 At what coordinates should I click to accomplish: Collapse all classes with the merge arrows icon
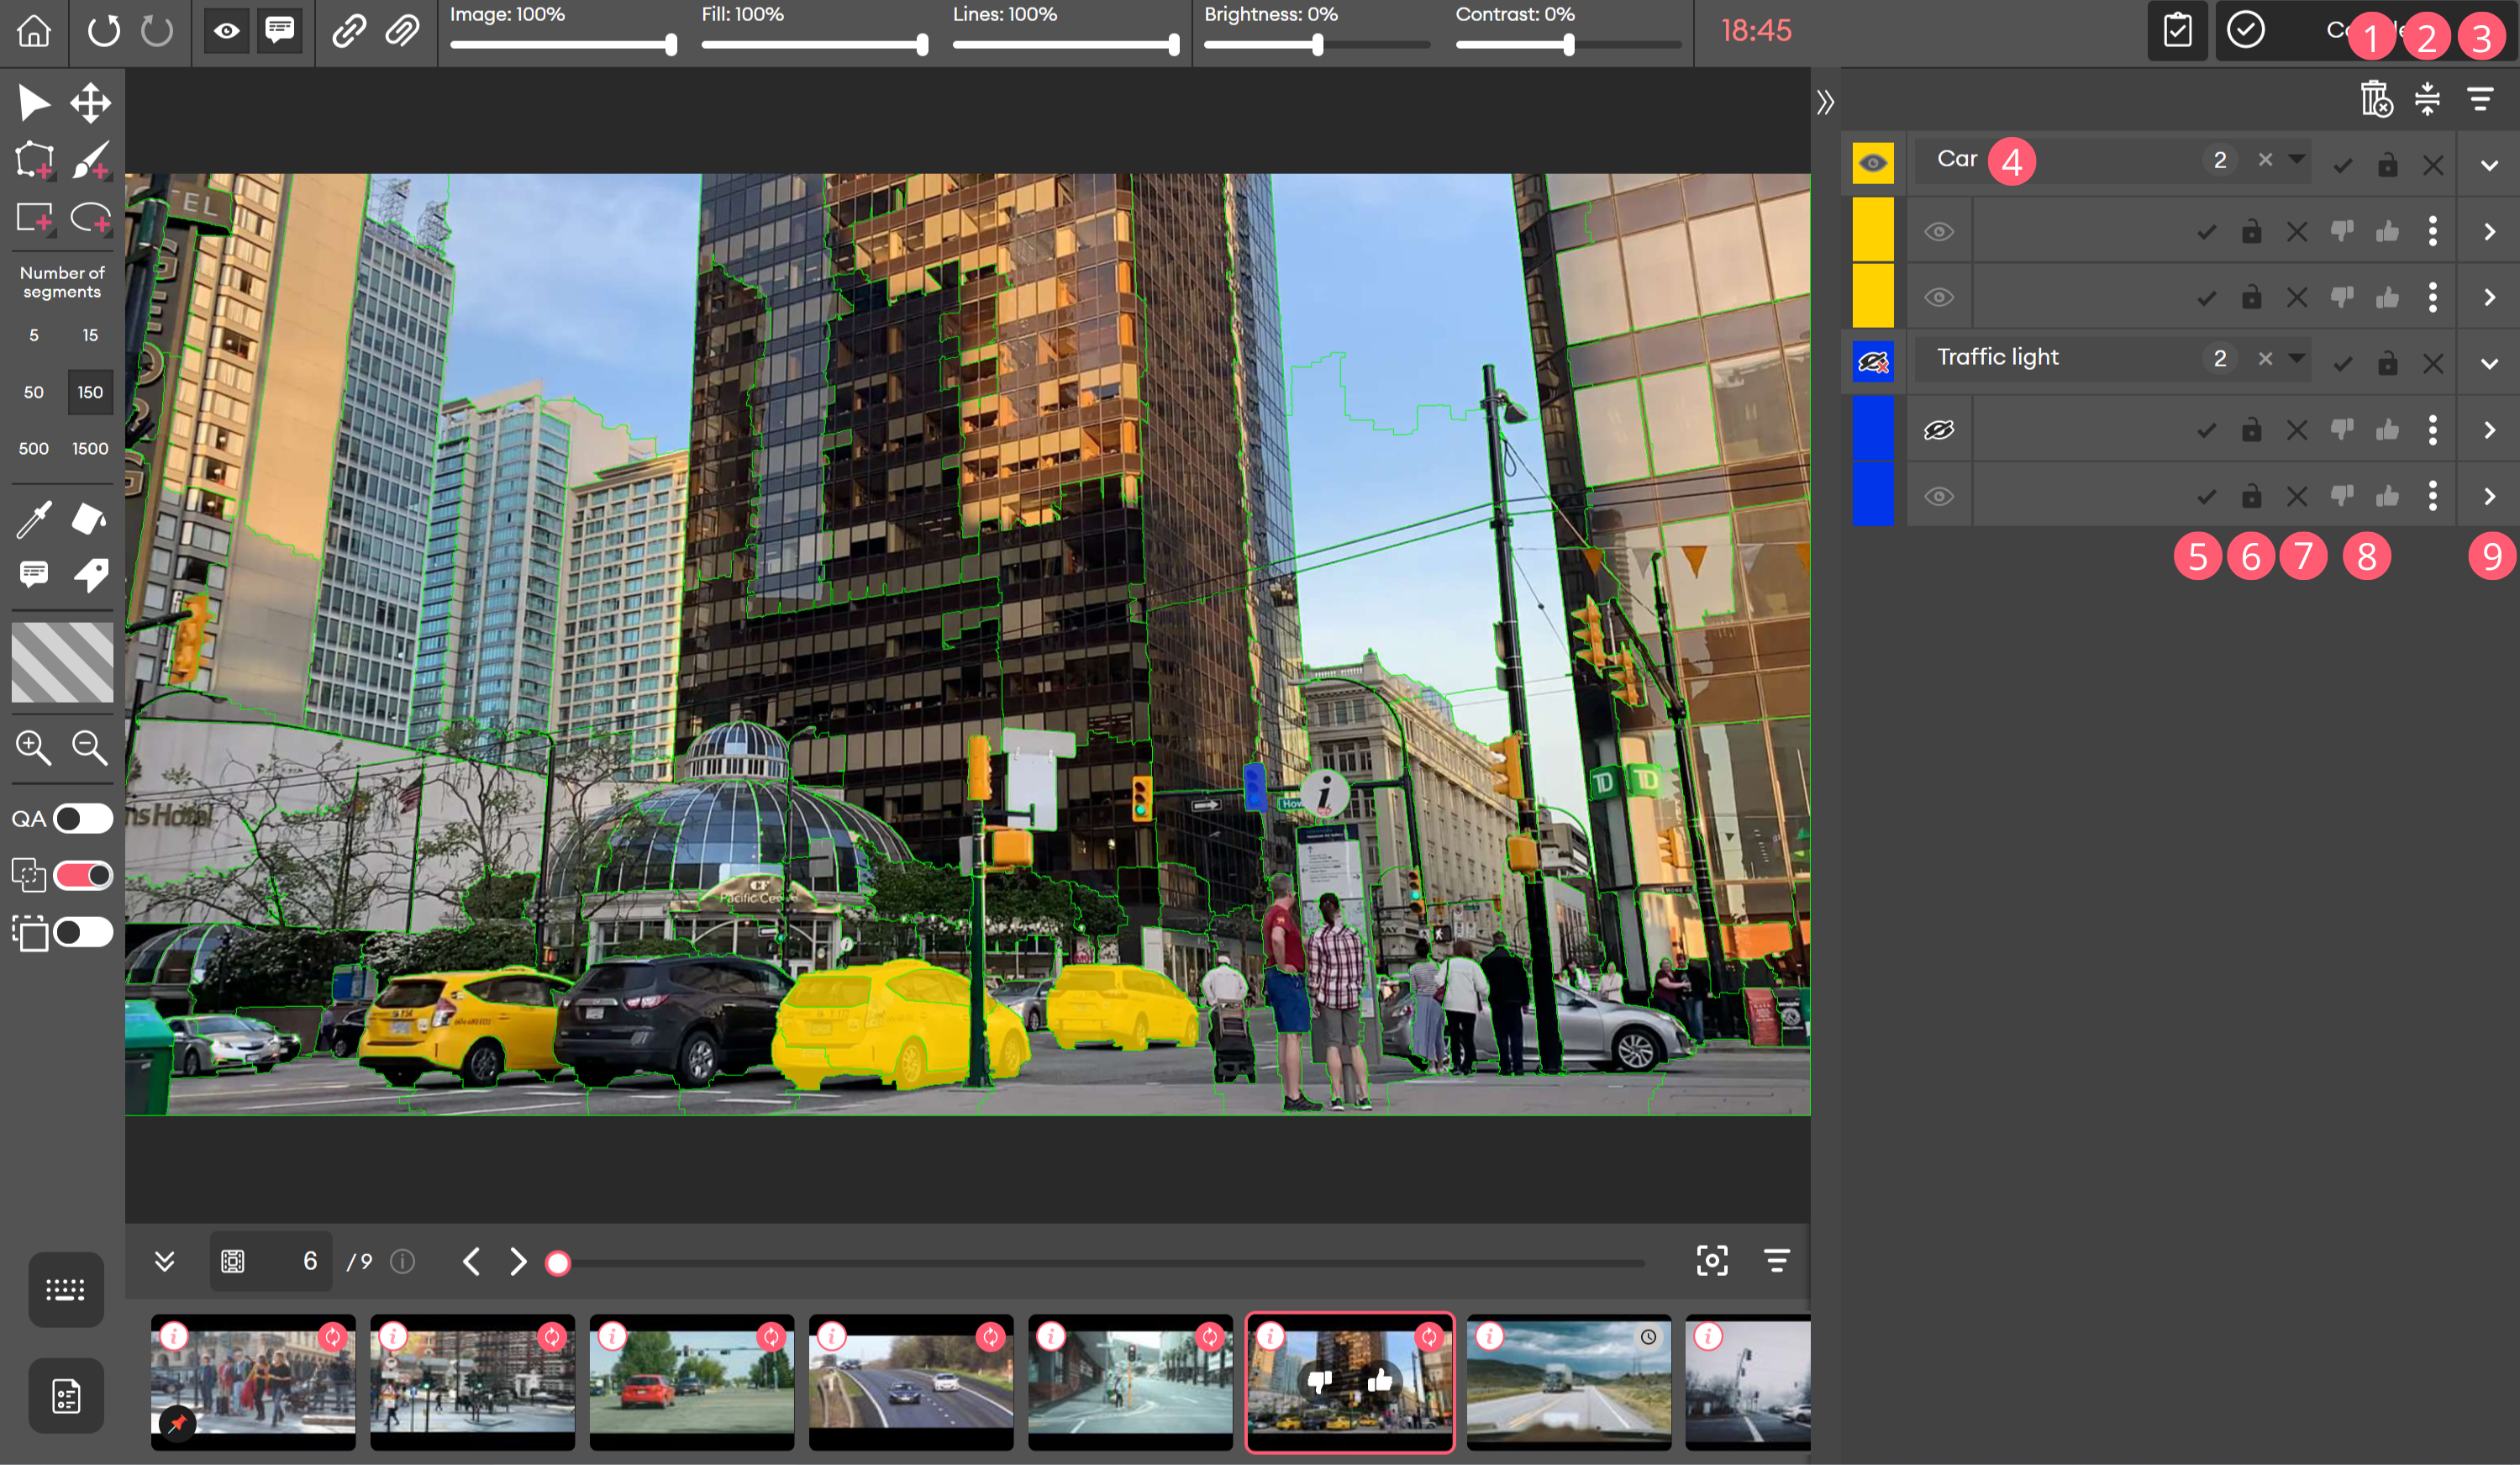[2428, 99]
